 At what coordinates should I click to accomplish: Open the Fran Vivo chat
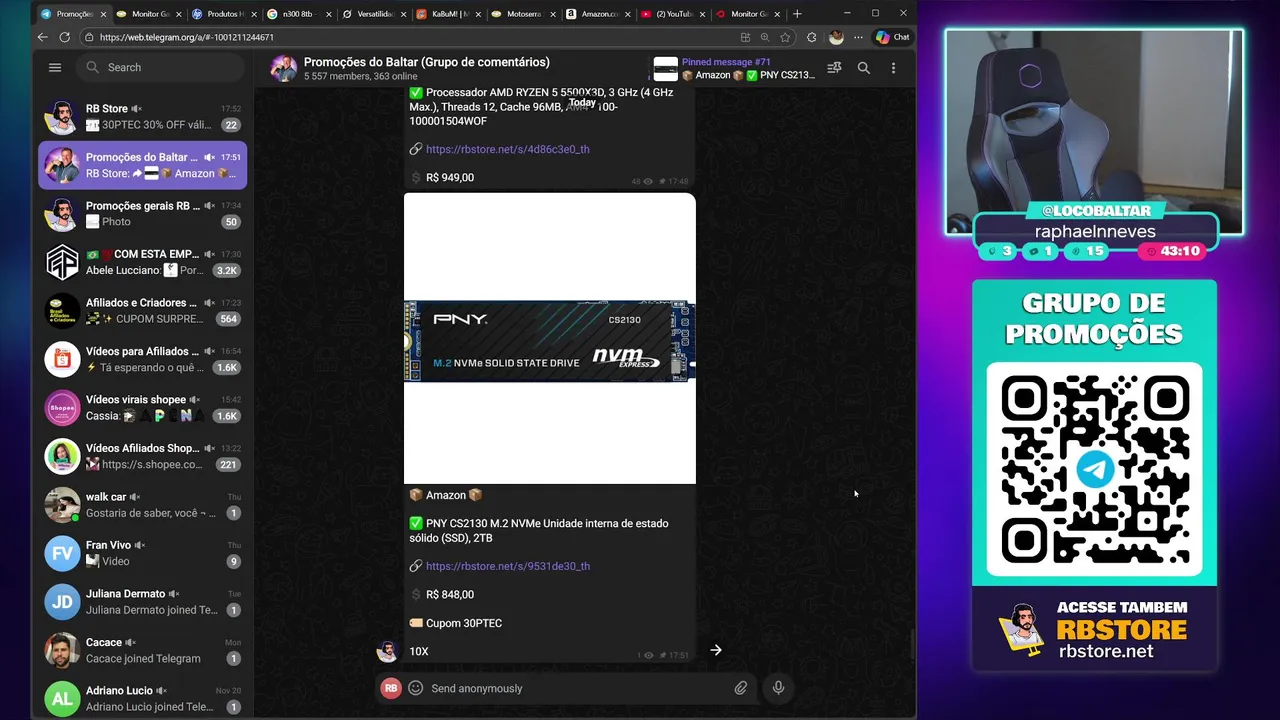click(142, 553)
